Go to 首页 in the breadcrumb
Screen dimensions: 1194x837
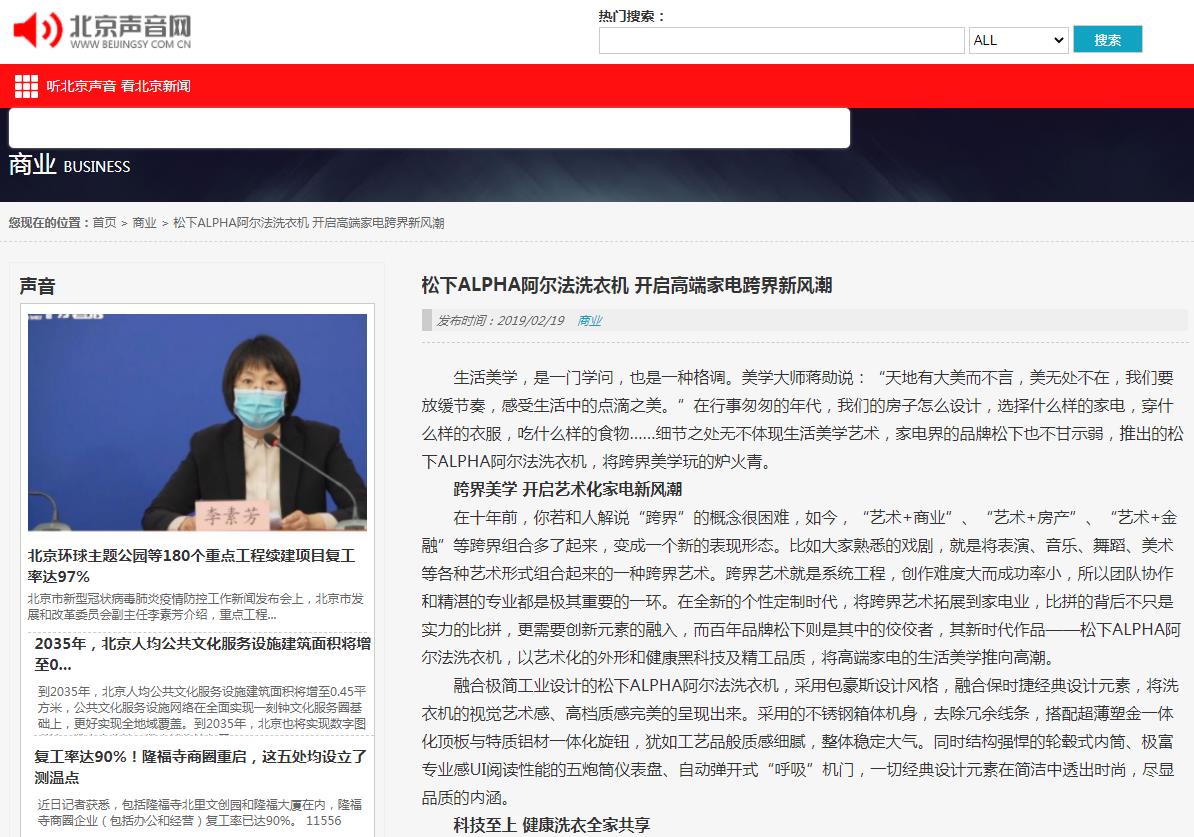tap(104, 222)
